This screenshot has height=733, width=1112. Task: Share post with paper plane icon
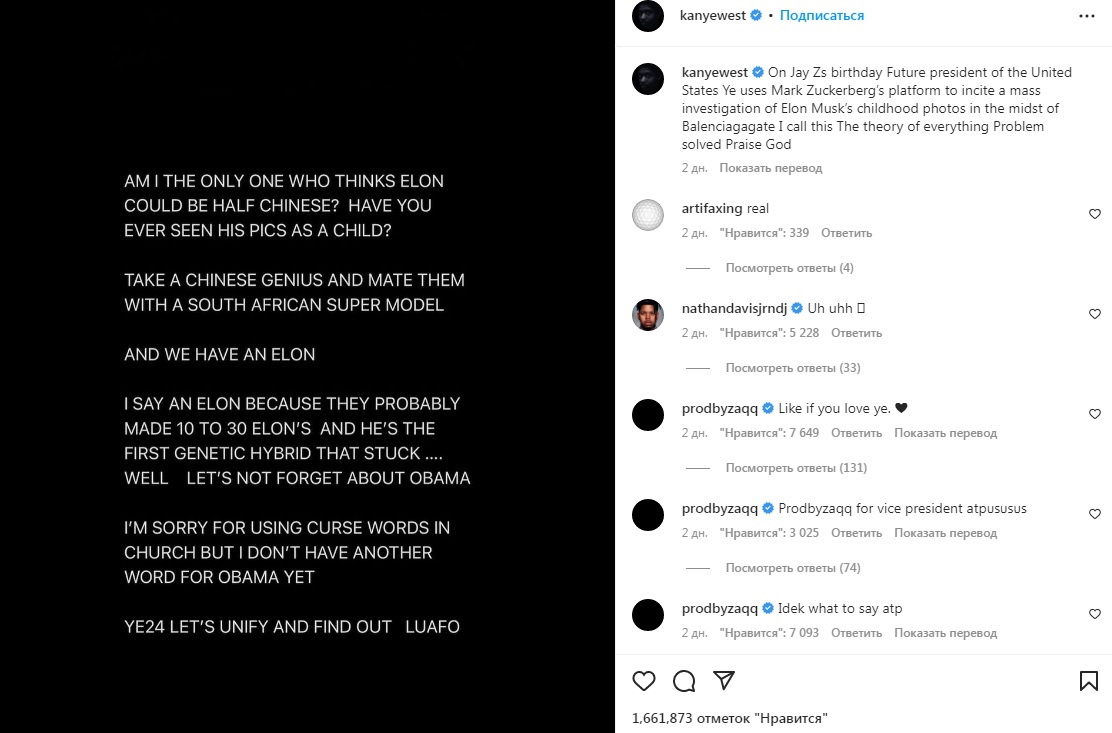click(x=724, y=681)
